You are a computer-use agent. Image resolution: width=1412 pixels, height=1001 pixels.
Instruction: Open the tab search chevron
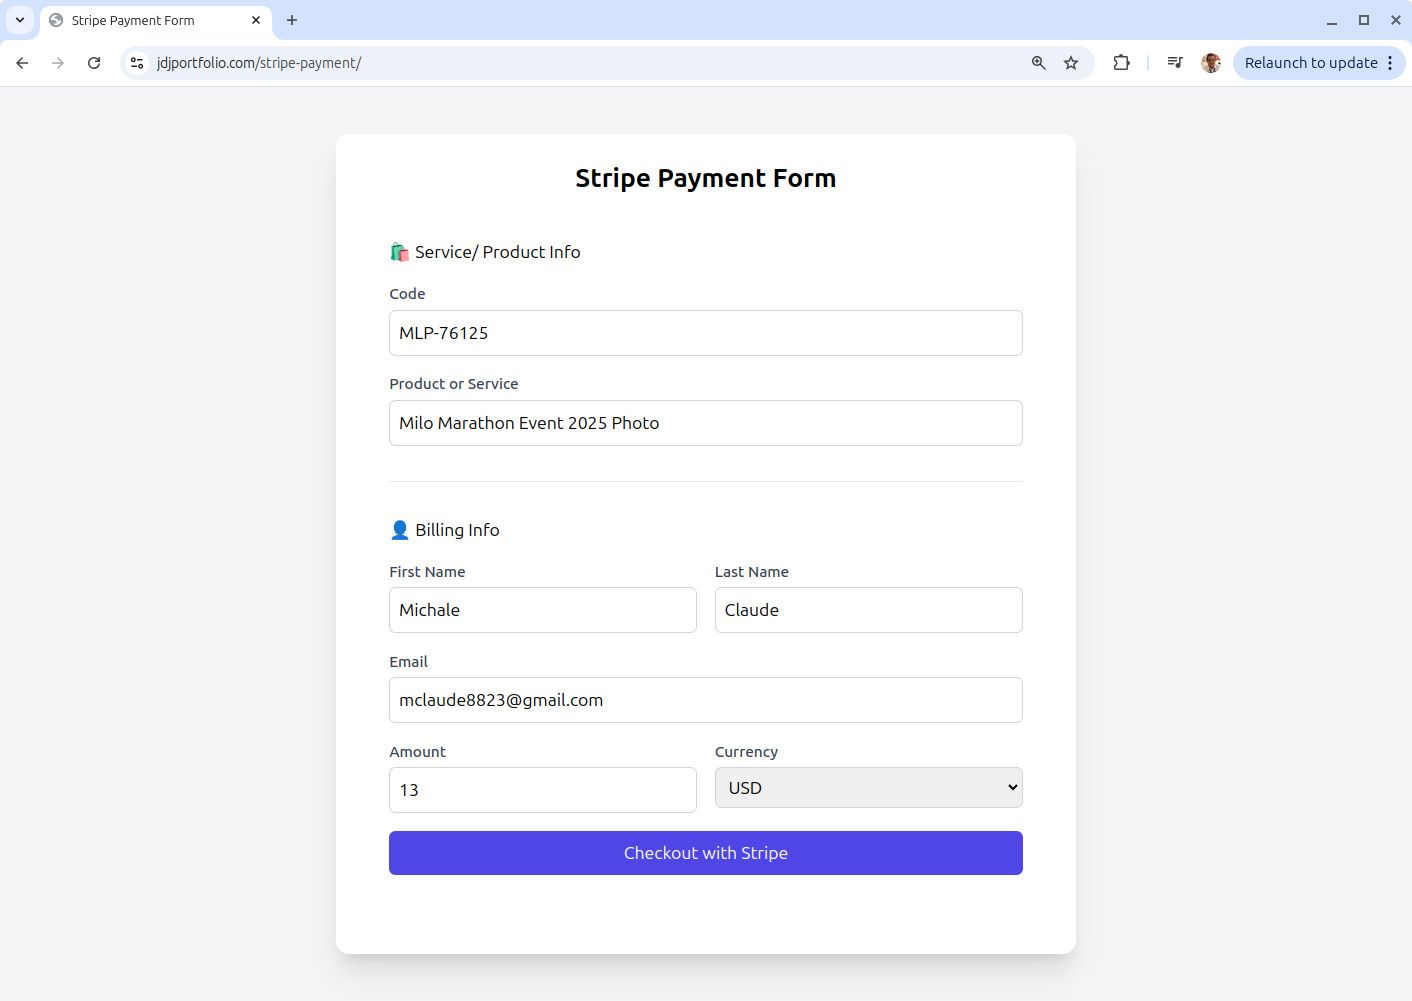[x=19, y=20]
